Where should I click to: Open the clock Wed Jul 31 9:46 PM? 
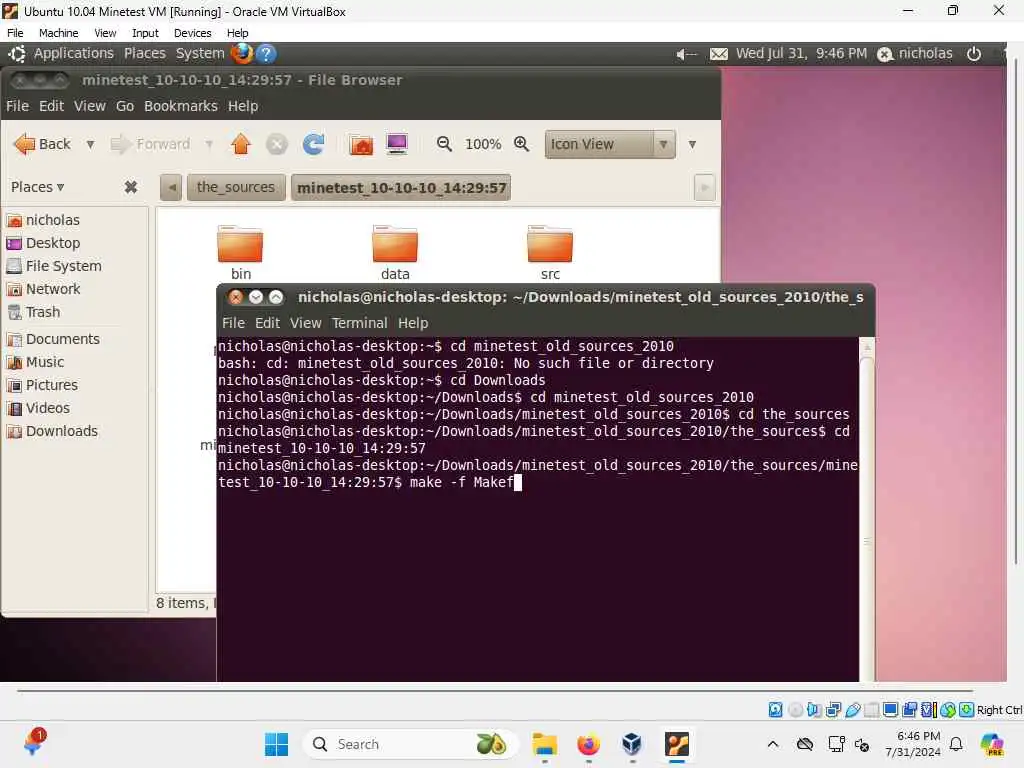tap(801, 54)
